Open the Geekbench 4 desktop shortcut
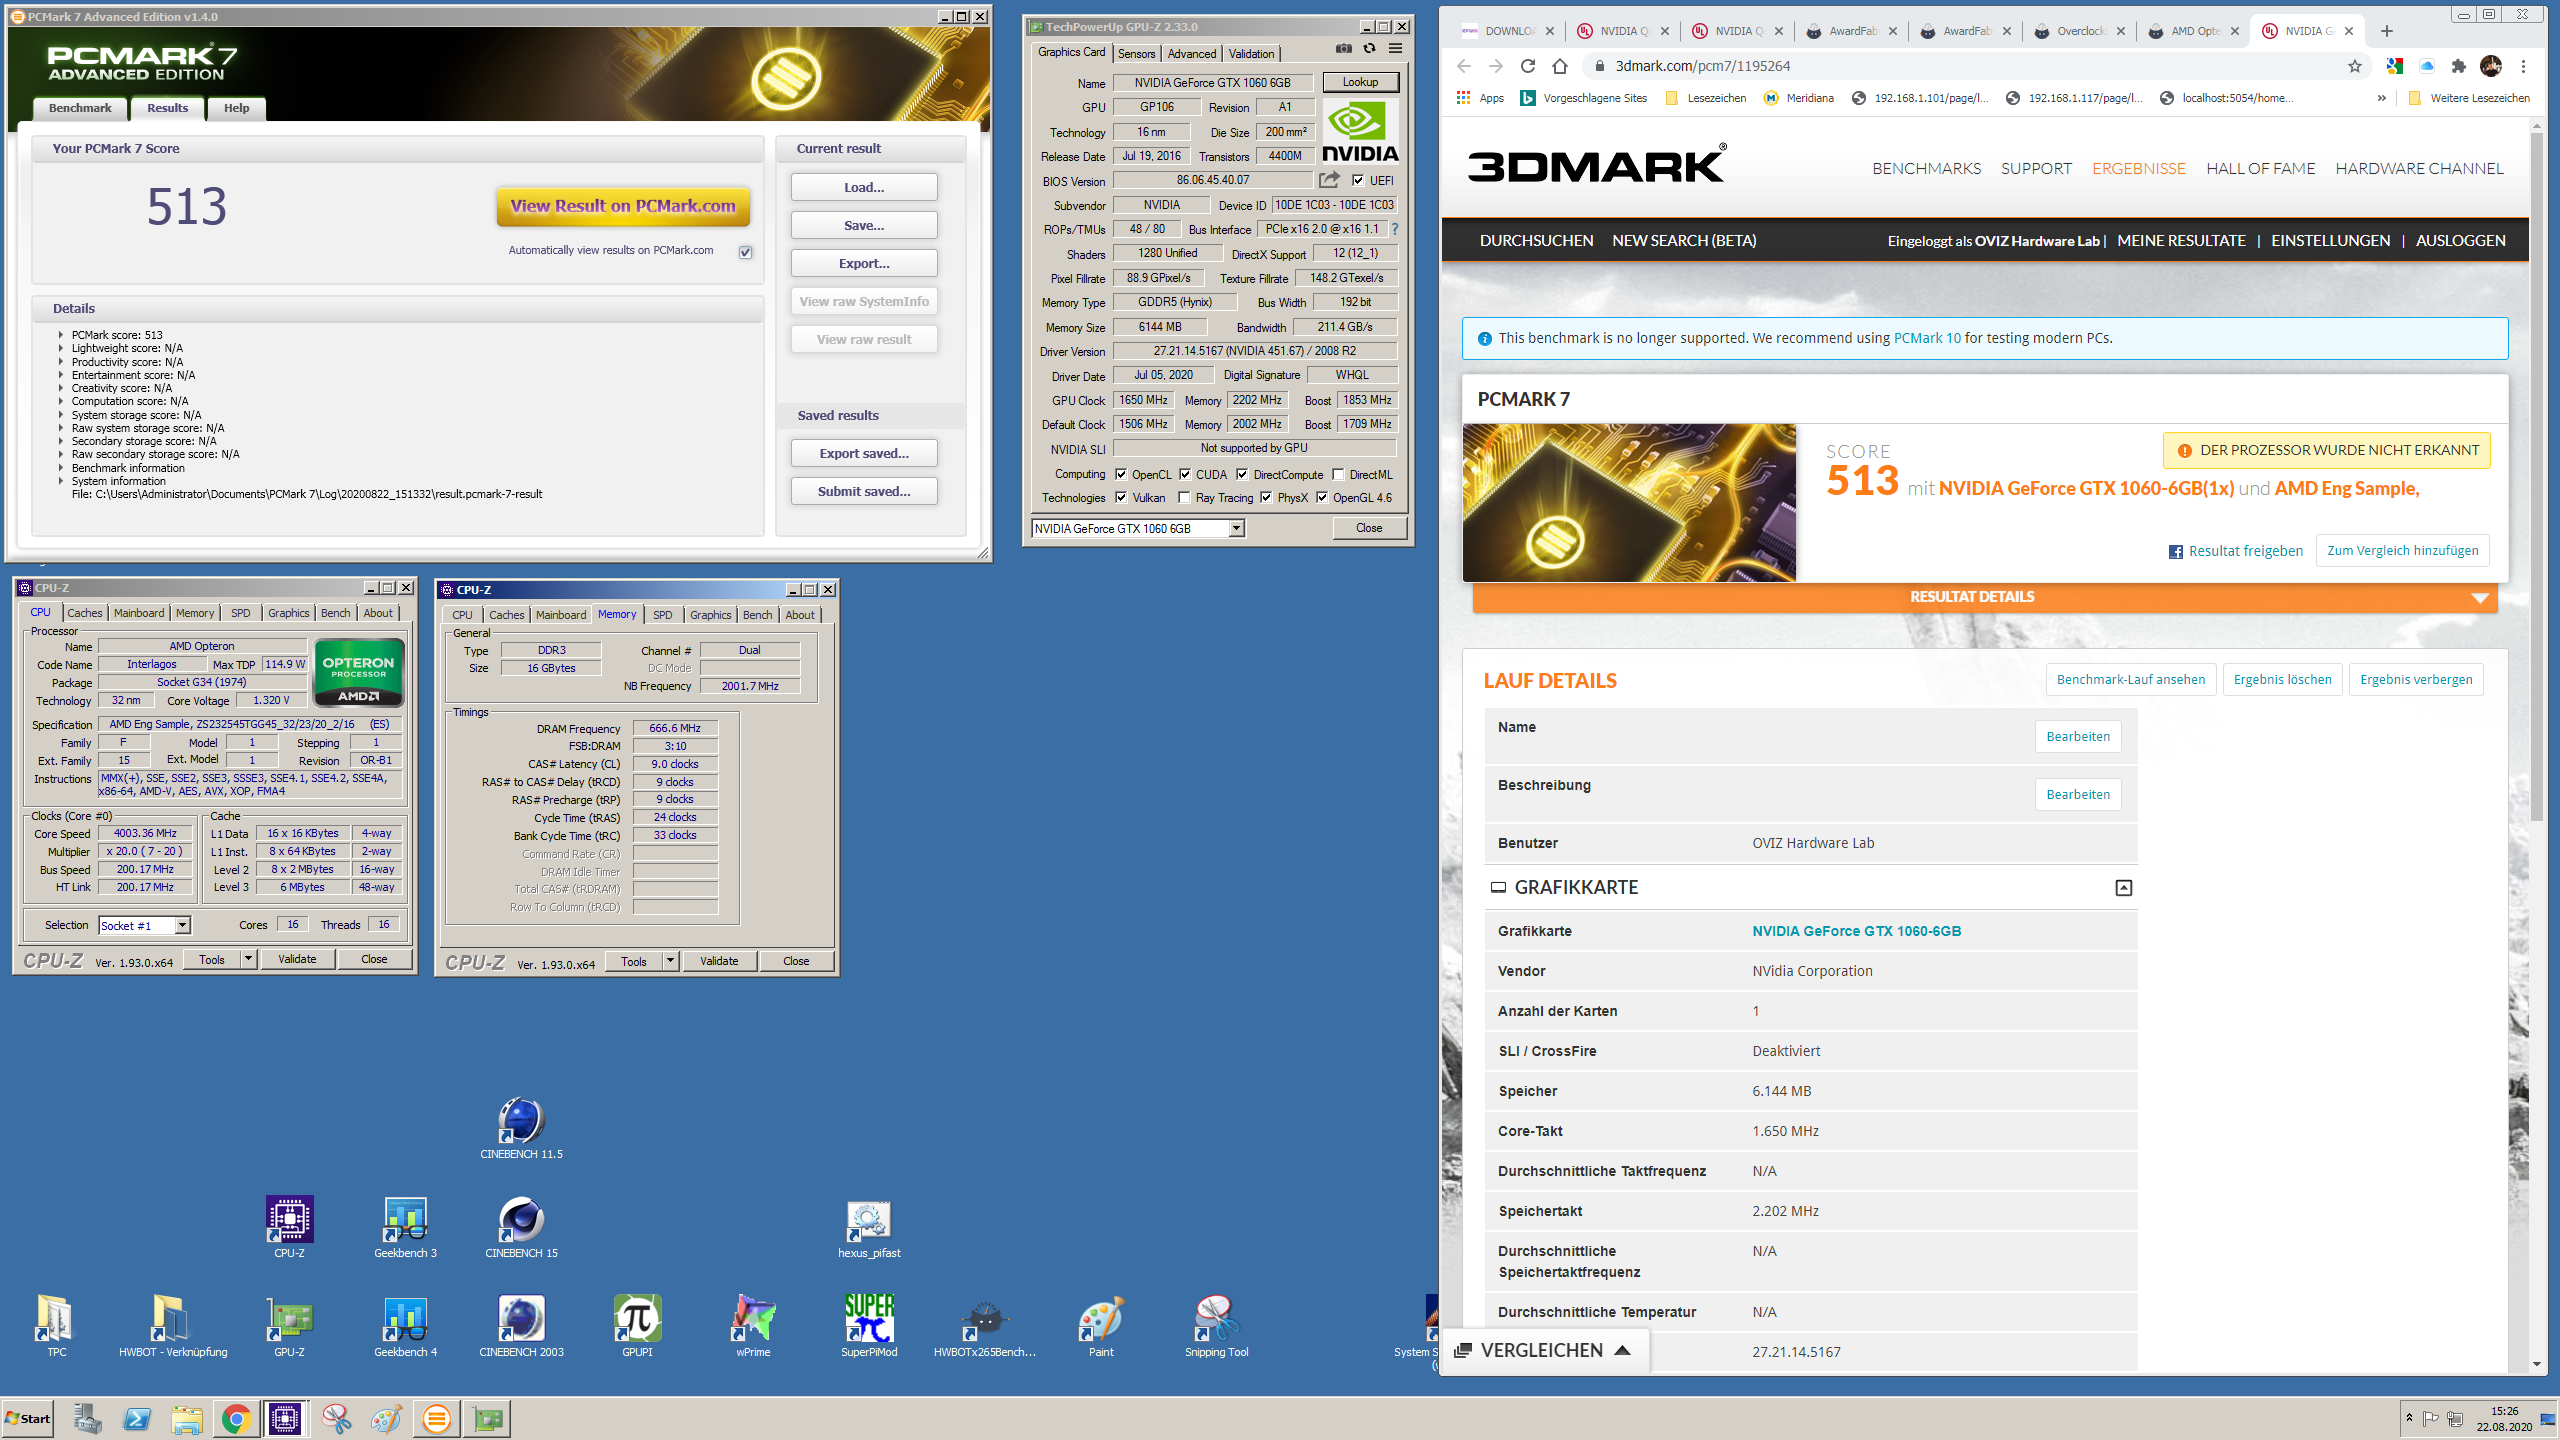 point(405,1325)
